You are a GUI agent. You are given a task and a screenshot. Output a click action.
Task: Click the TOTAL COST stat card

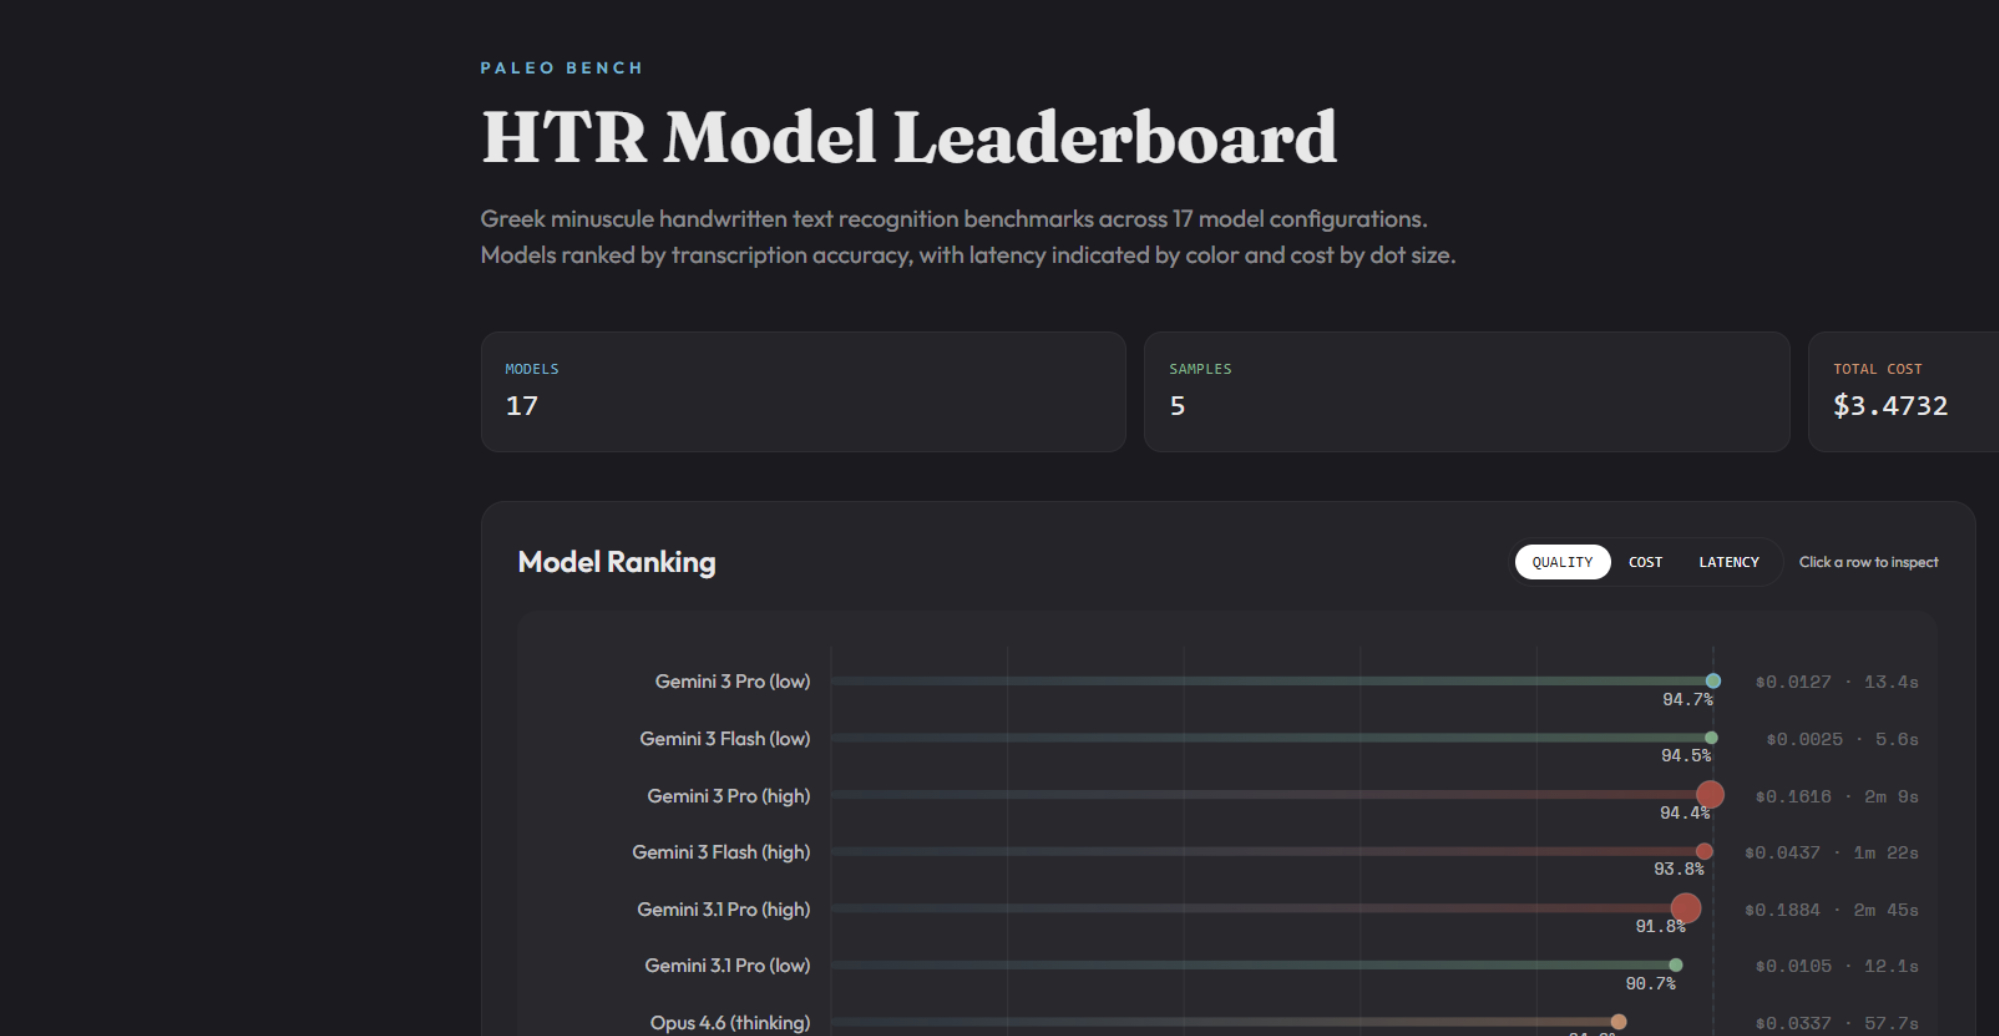pos(1902,392)
